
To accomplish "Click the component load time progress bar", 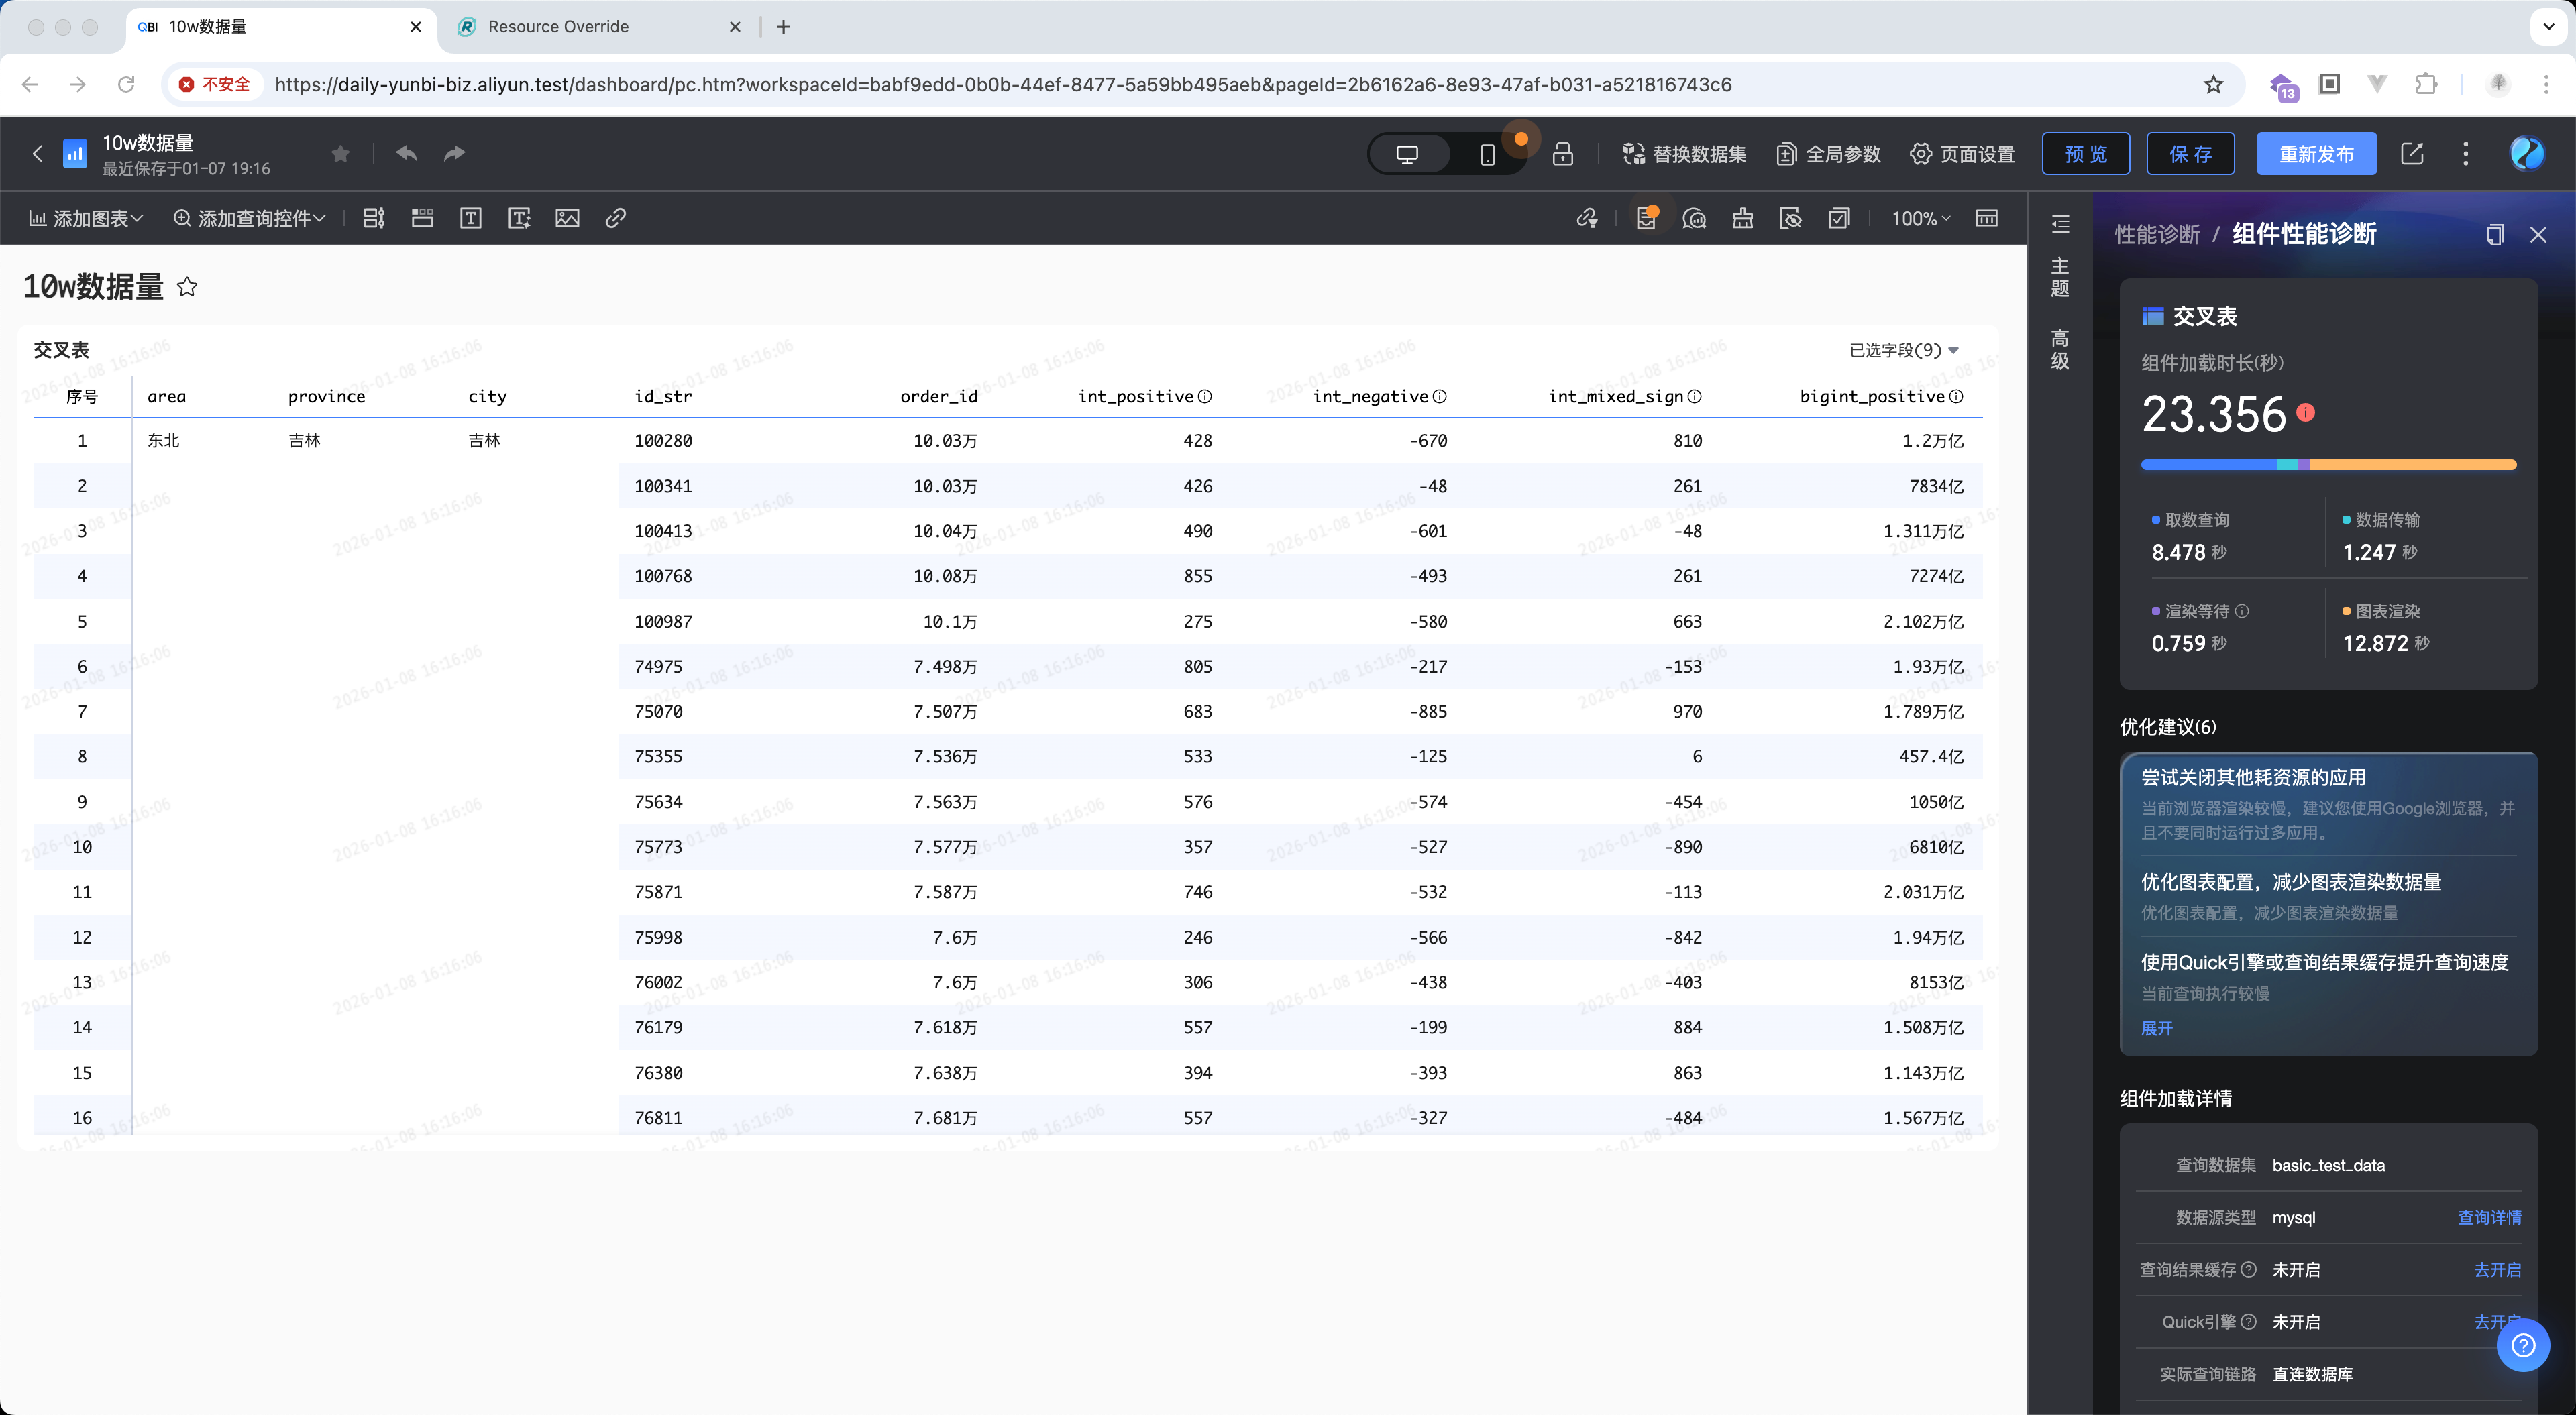I will tap(2328, 465).
